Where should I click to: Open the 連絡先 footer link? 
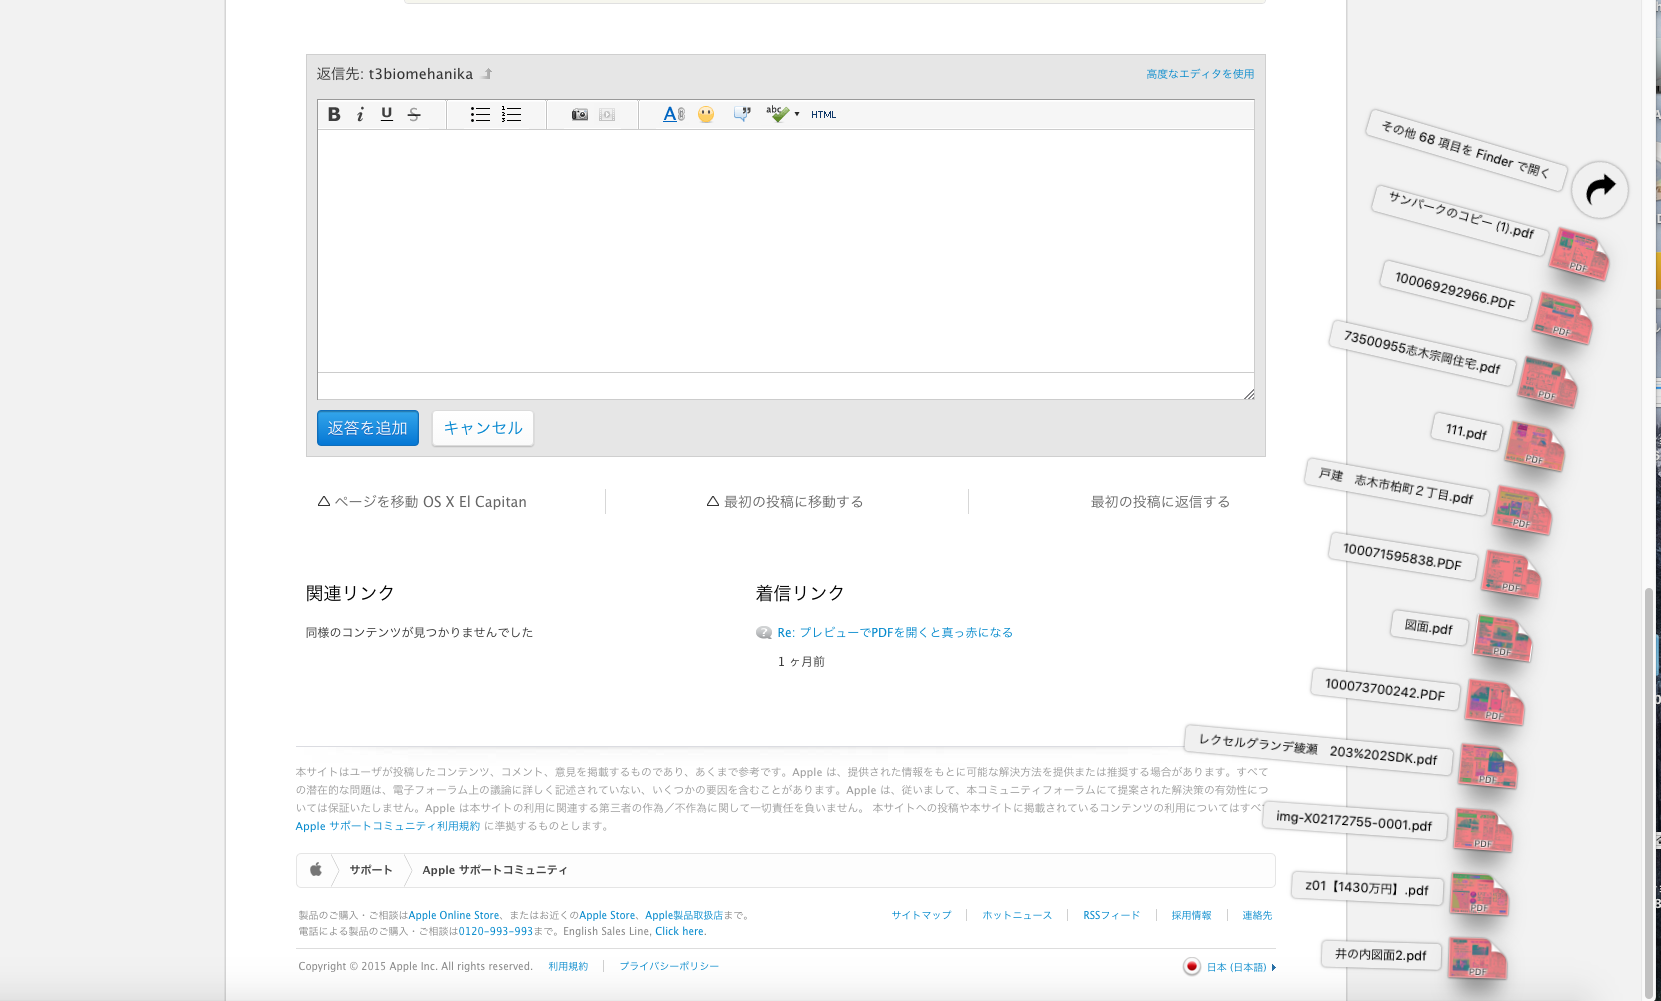point(1257,915)
